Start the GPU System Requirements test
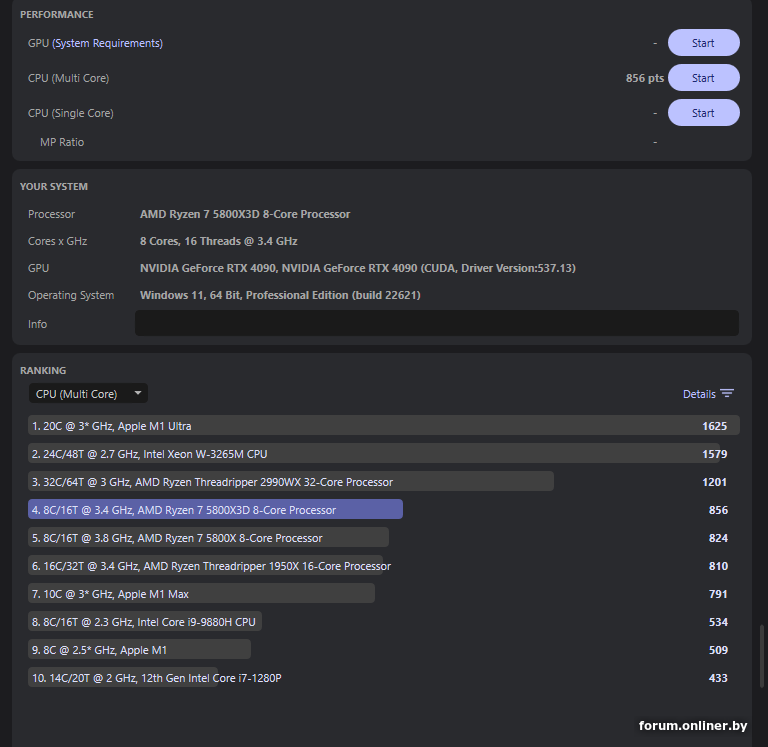This screenshot has height=747, width=768. [x=703, y=43]
